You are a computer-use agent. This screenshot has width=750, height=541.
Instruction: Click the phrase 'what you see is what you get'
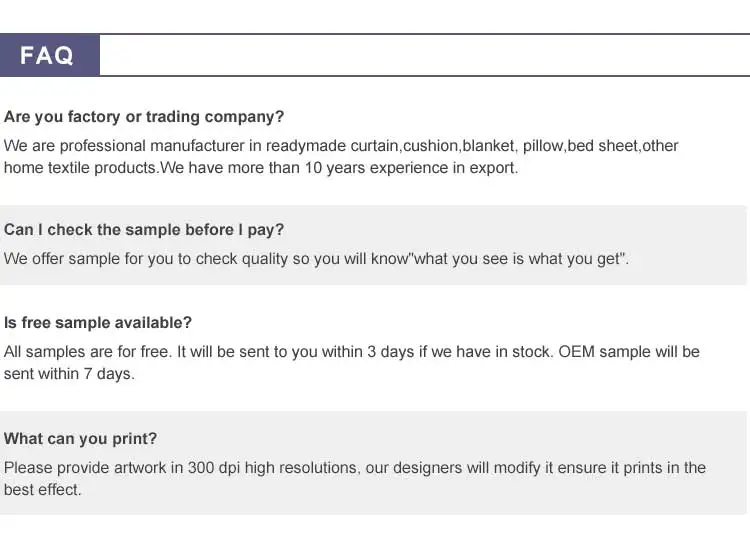(517, 259)
